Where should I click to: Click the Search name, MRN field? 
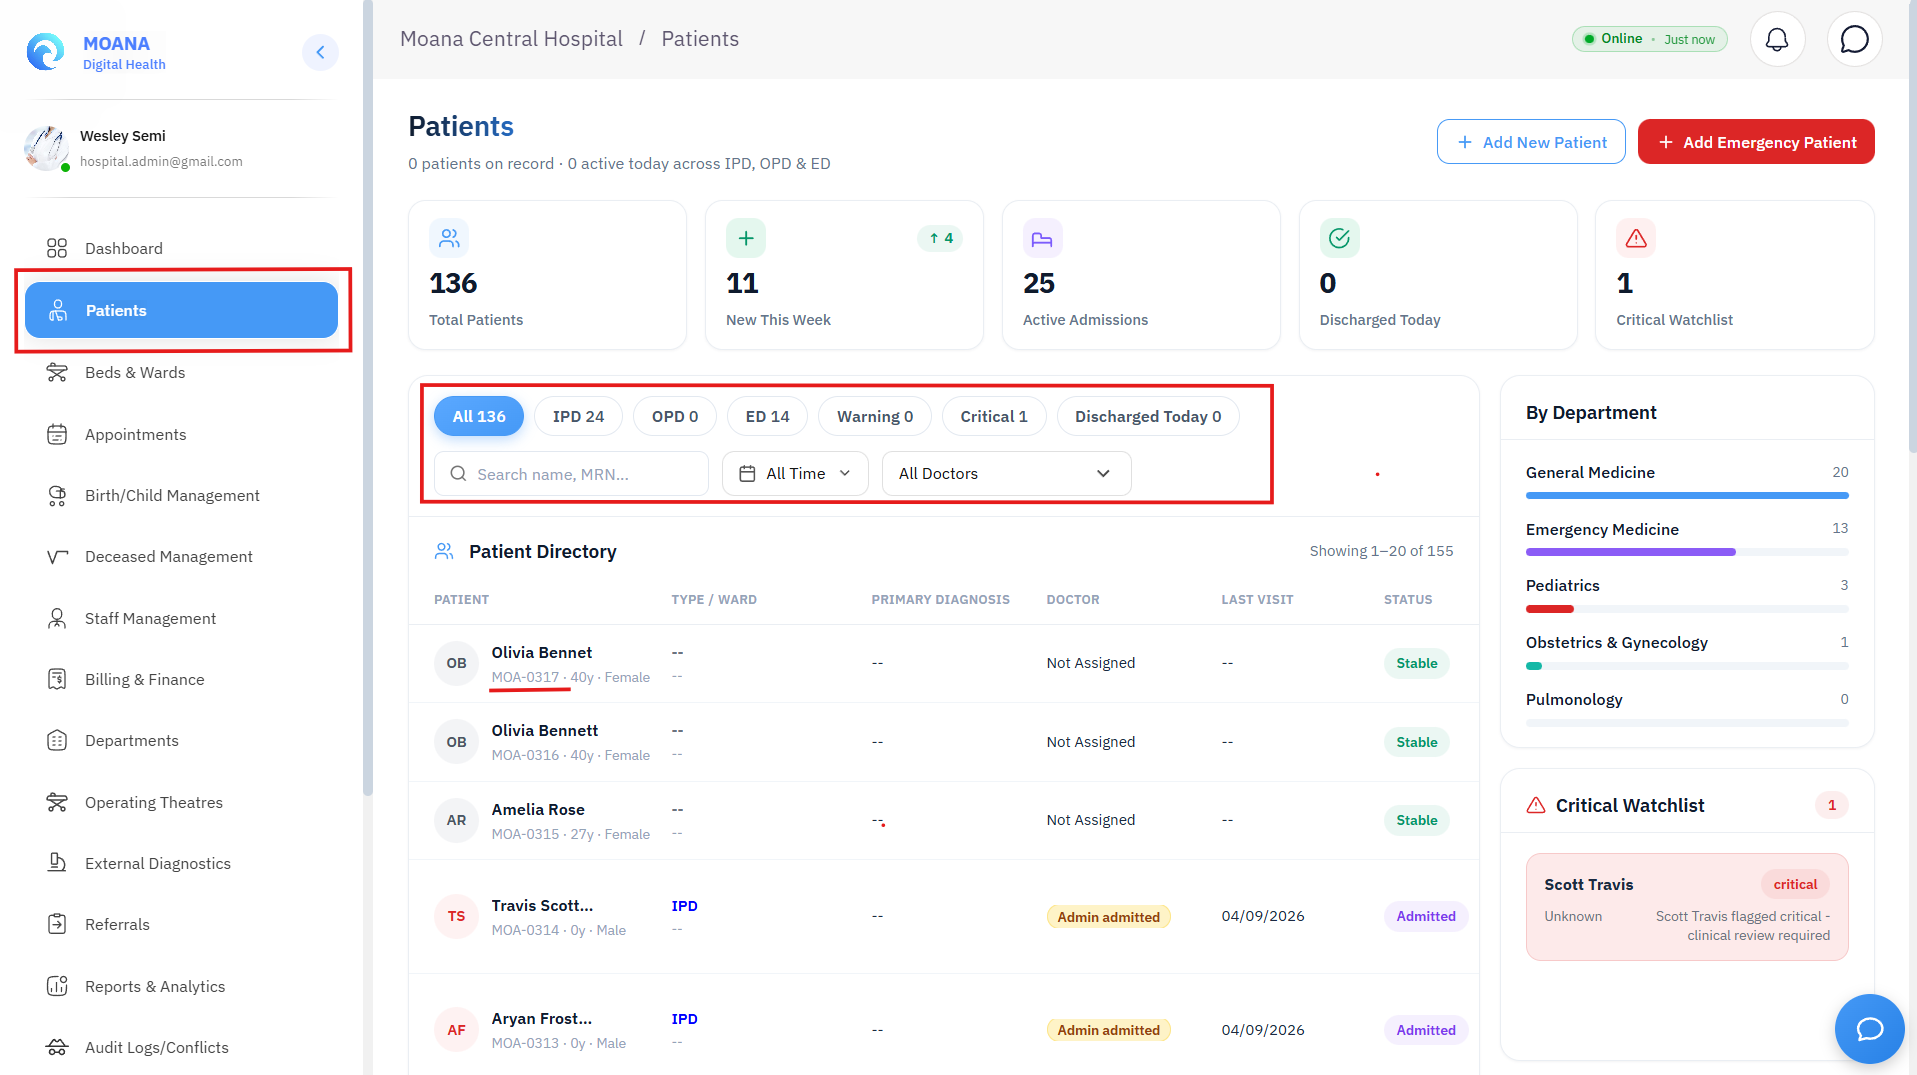[x=571, y=474]
